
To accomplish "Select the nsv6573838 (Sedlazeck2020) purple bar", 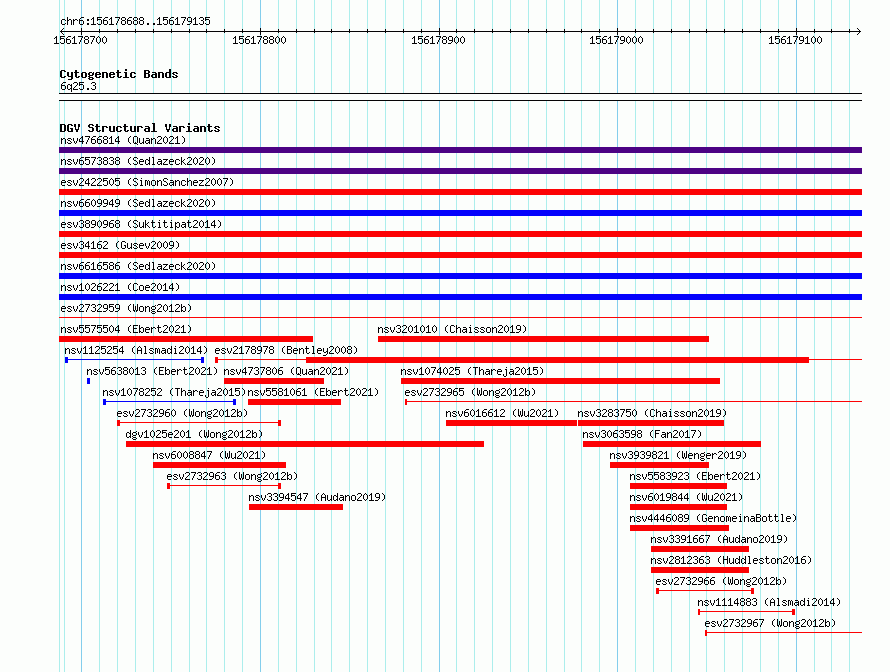I will (460, 171).
